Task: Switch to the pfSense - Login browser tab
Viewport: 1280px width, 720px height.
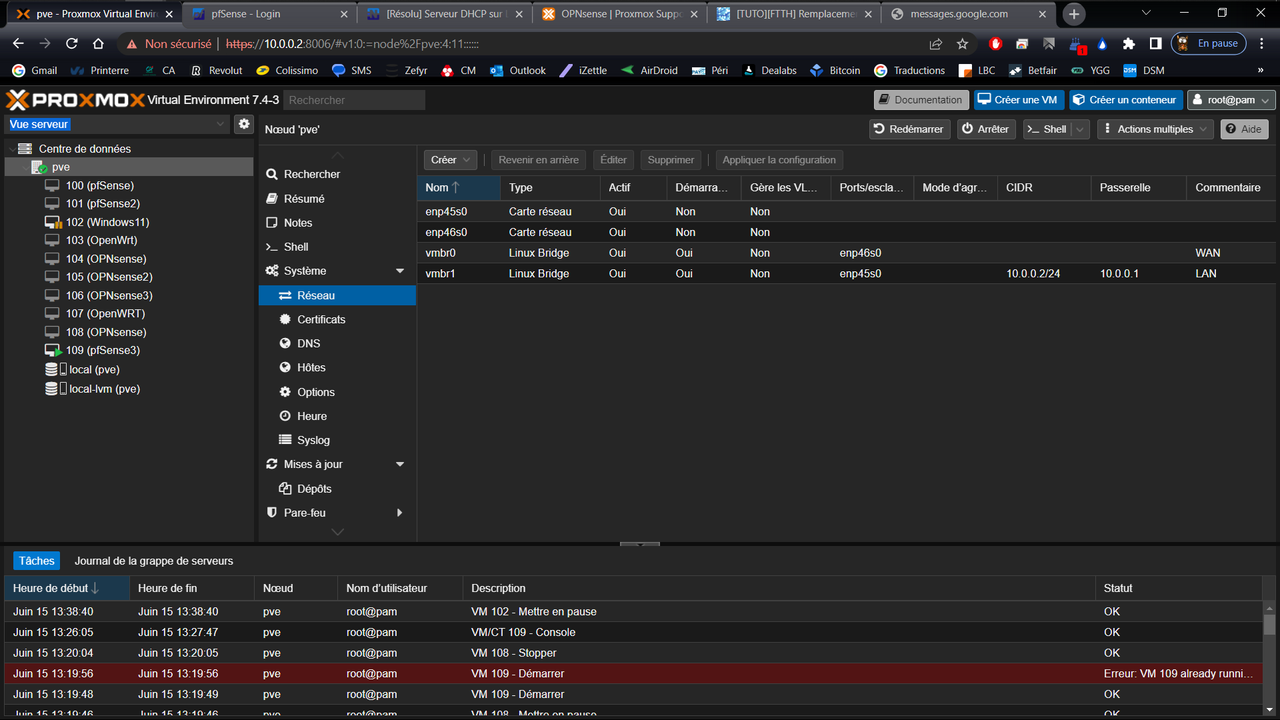Action: pos(269,14)
